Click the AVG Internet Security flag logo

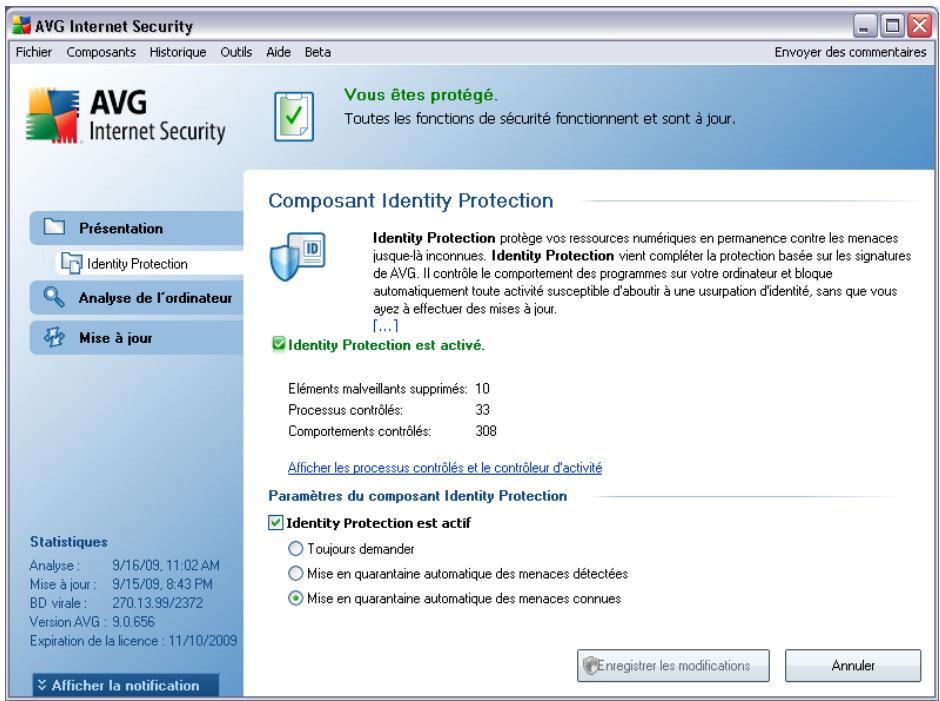[x=53, y=116]
